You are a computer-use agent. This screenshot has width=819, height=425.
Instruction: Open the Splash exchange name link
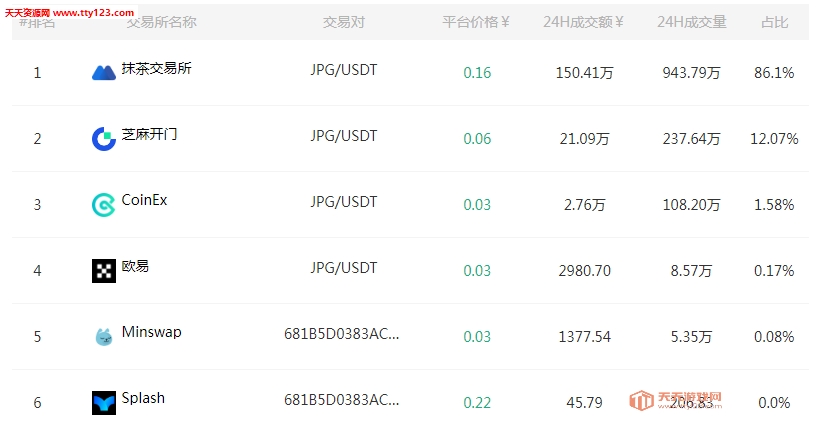(143, 398)
